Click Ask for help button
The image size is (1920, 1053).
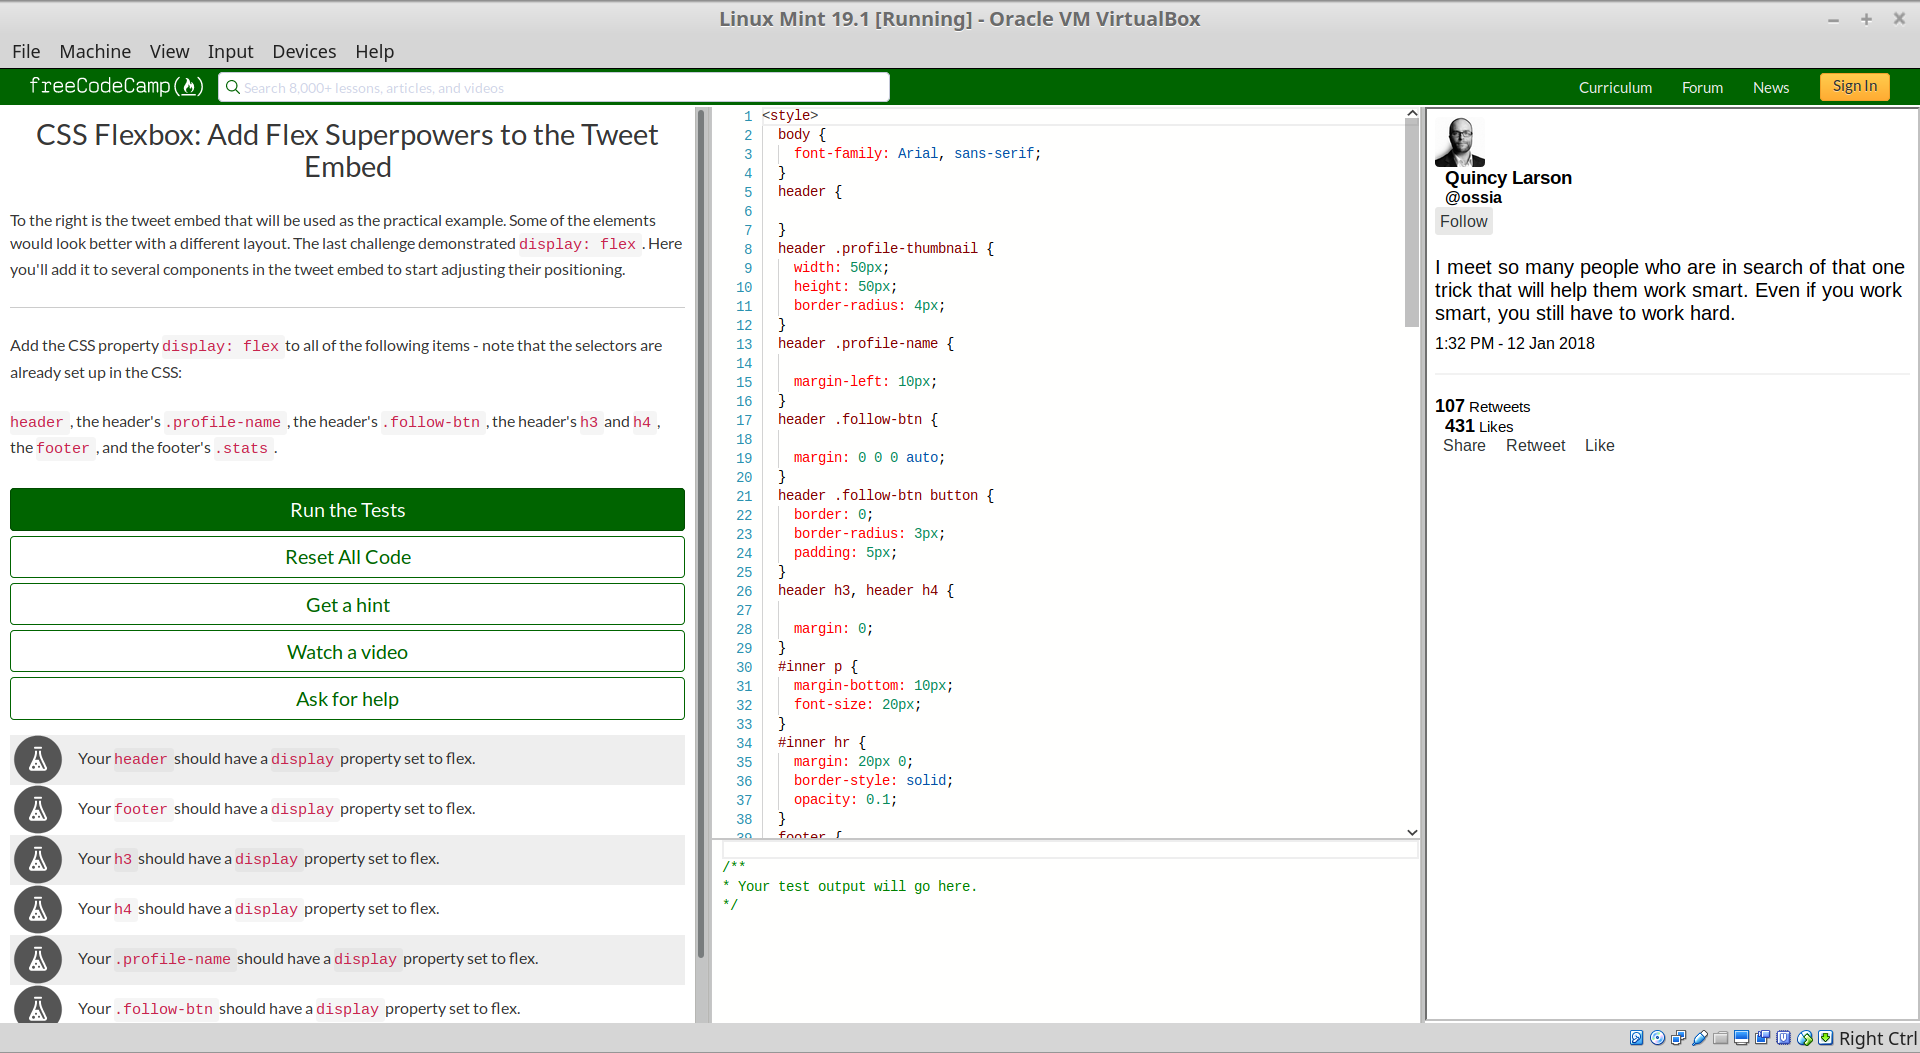(347, 699)
